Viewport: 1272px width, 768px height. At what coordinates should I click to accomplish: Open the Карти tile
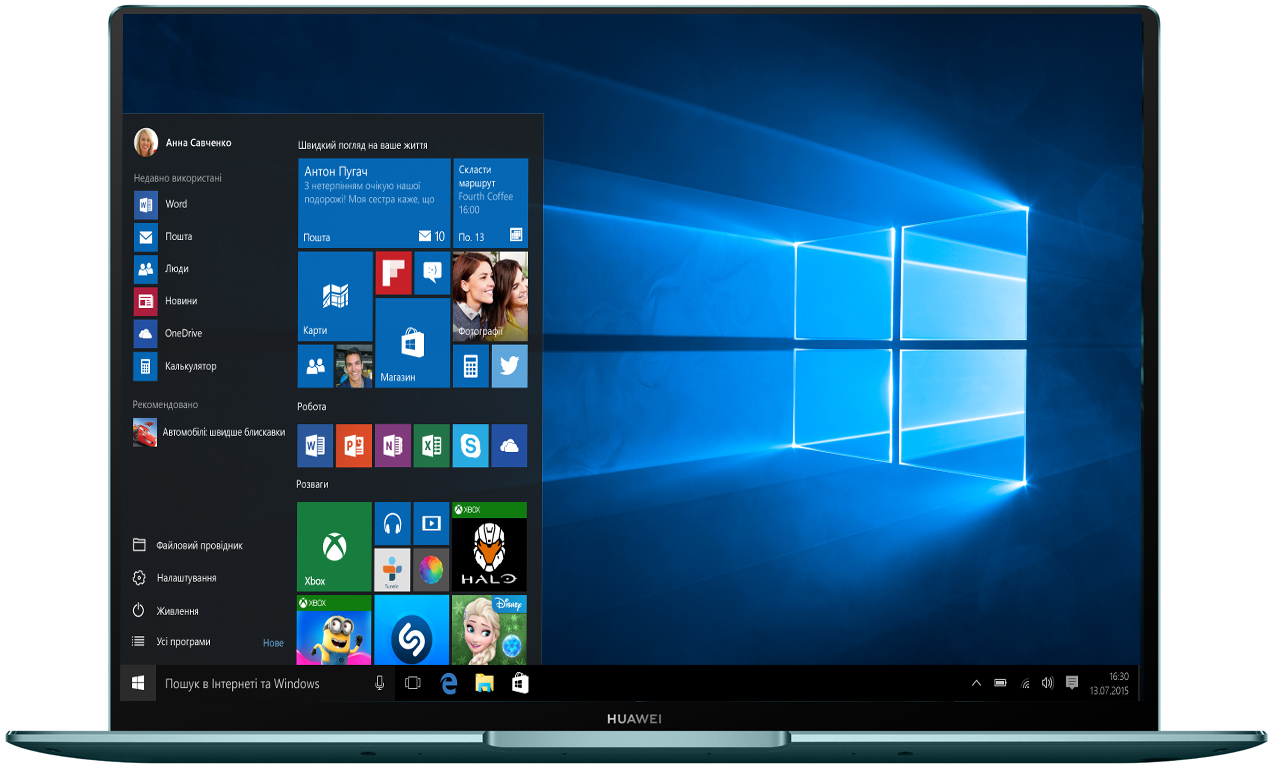tap(335, 295)
